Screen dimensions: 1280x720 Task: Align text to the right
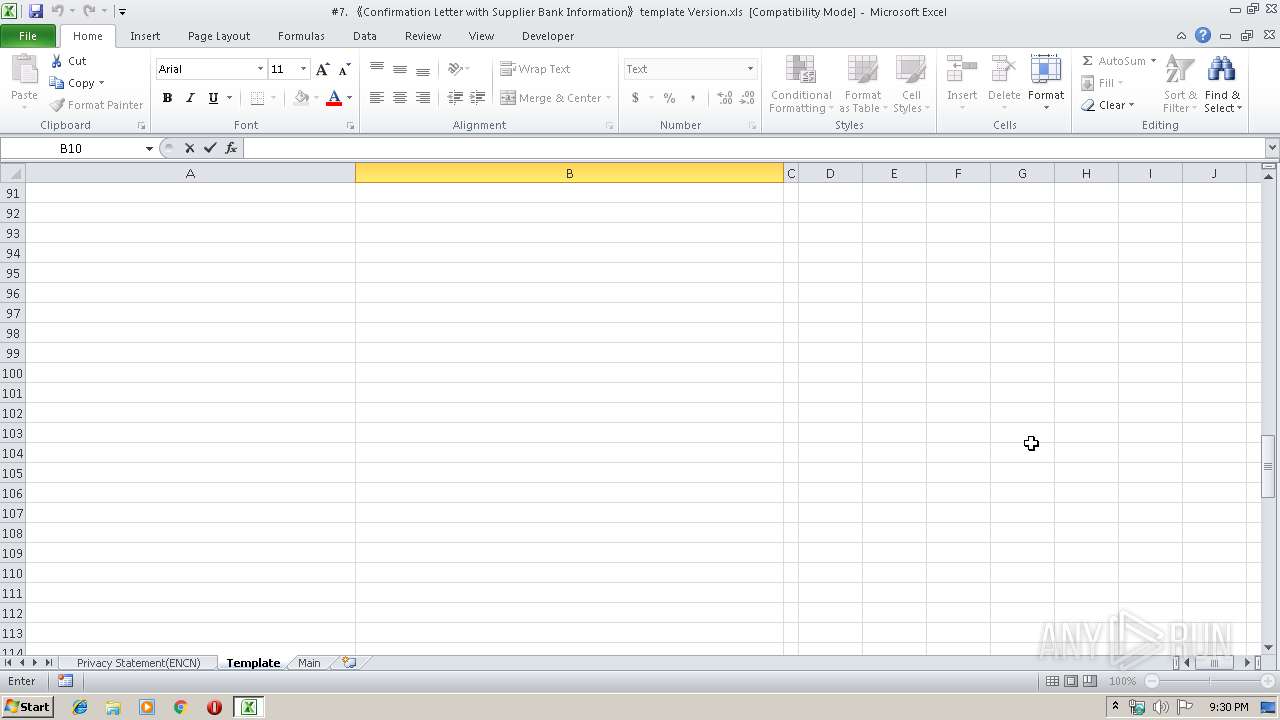point(423,98)
